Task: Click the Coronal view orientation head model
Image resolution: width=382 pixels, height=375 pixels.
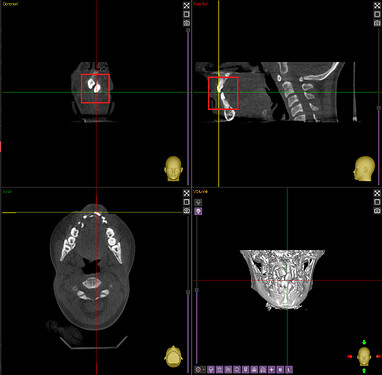Action: pyautogui.click(x=173, y=169)
